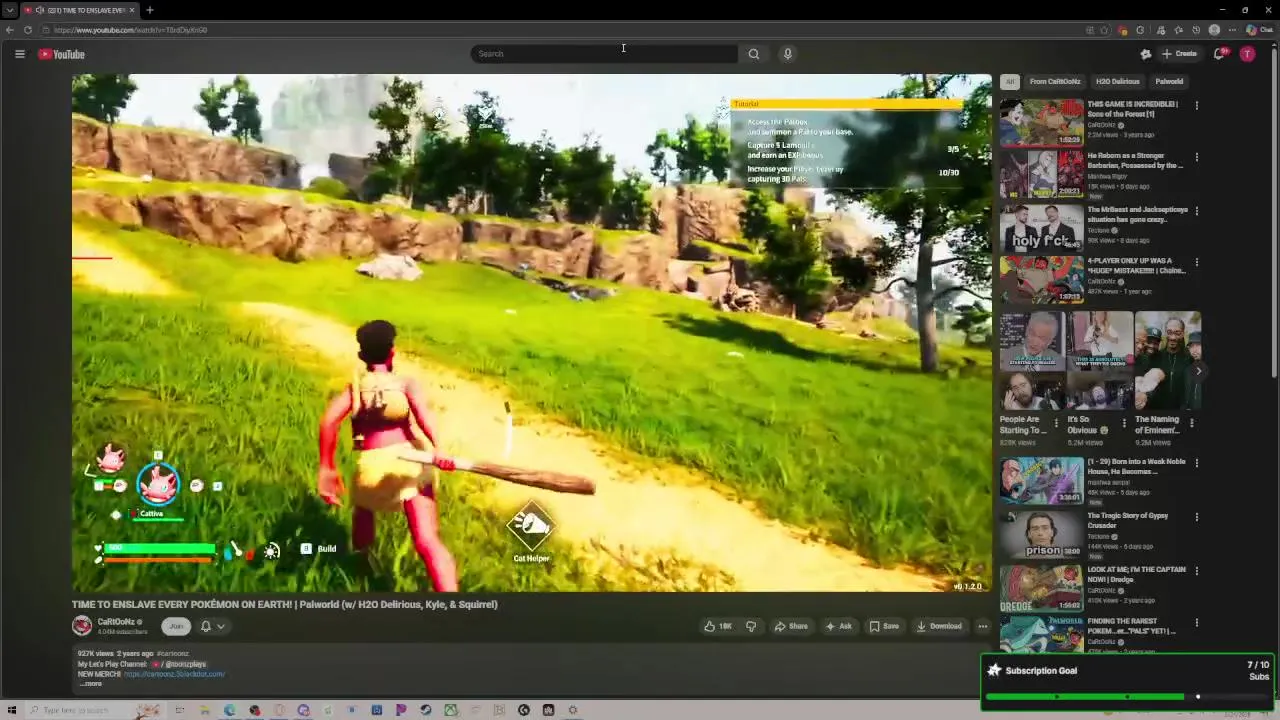
Task: Open the Windows Start menu
Action: click(x=12, y=710)
